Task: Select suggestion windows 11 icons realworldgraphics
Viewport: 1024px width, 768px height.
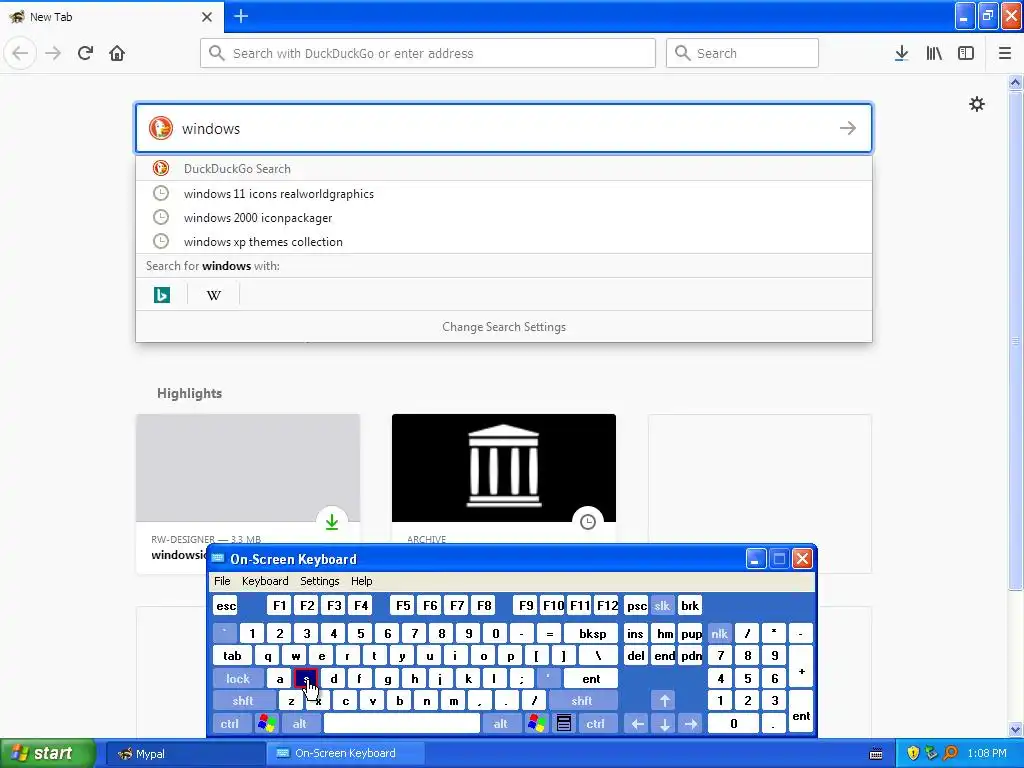Action: [504, 193]
